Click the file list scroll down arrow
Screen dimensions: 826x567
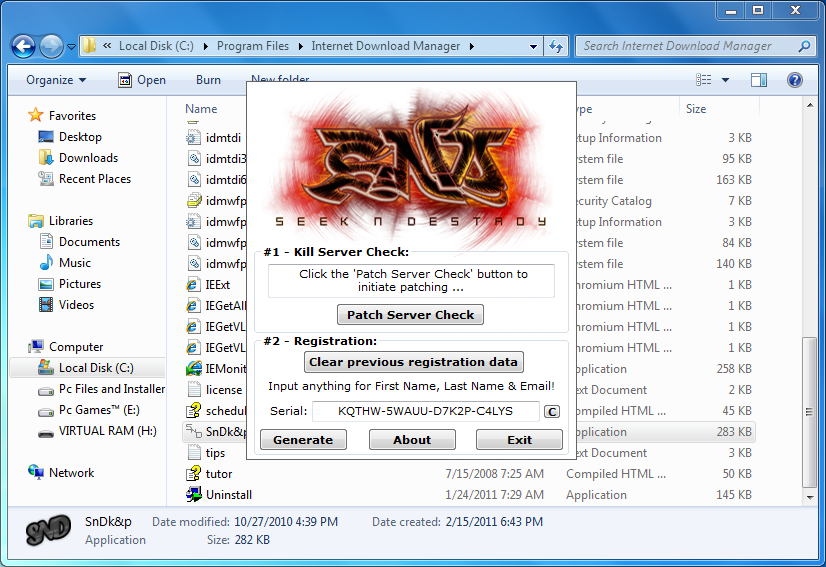click(810, 497)
